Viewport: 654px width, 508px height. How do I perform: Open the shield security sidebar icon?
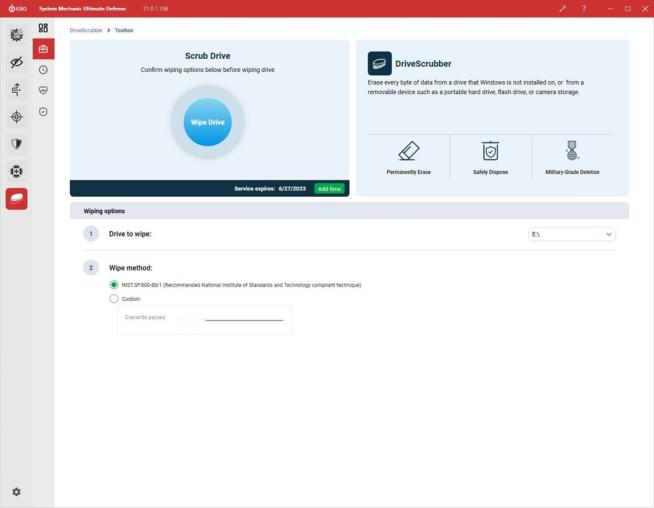point(17,144)
